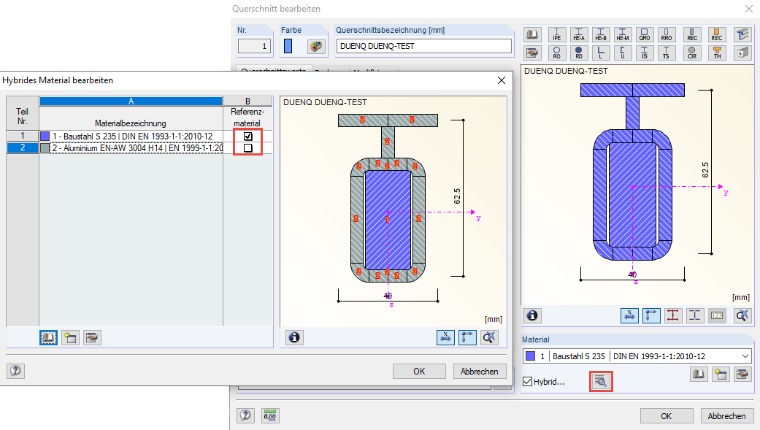Toggle principal axes display in Querschnitt preview
Image resolution: width=760 pixels, height=430 pixels.
pyautogui.click(x=629, y=316)
